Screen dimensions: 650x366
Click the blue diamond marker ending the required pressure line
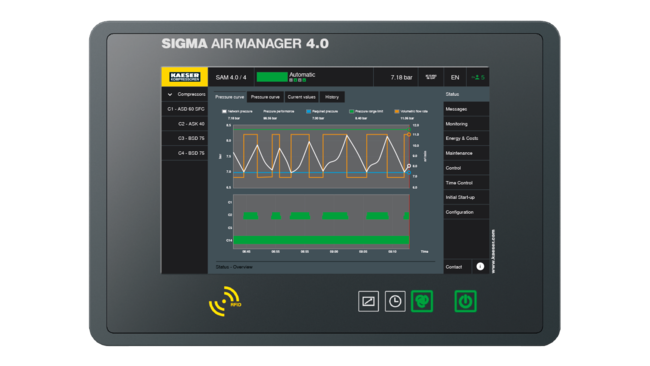click(409, 172)
